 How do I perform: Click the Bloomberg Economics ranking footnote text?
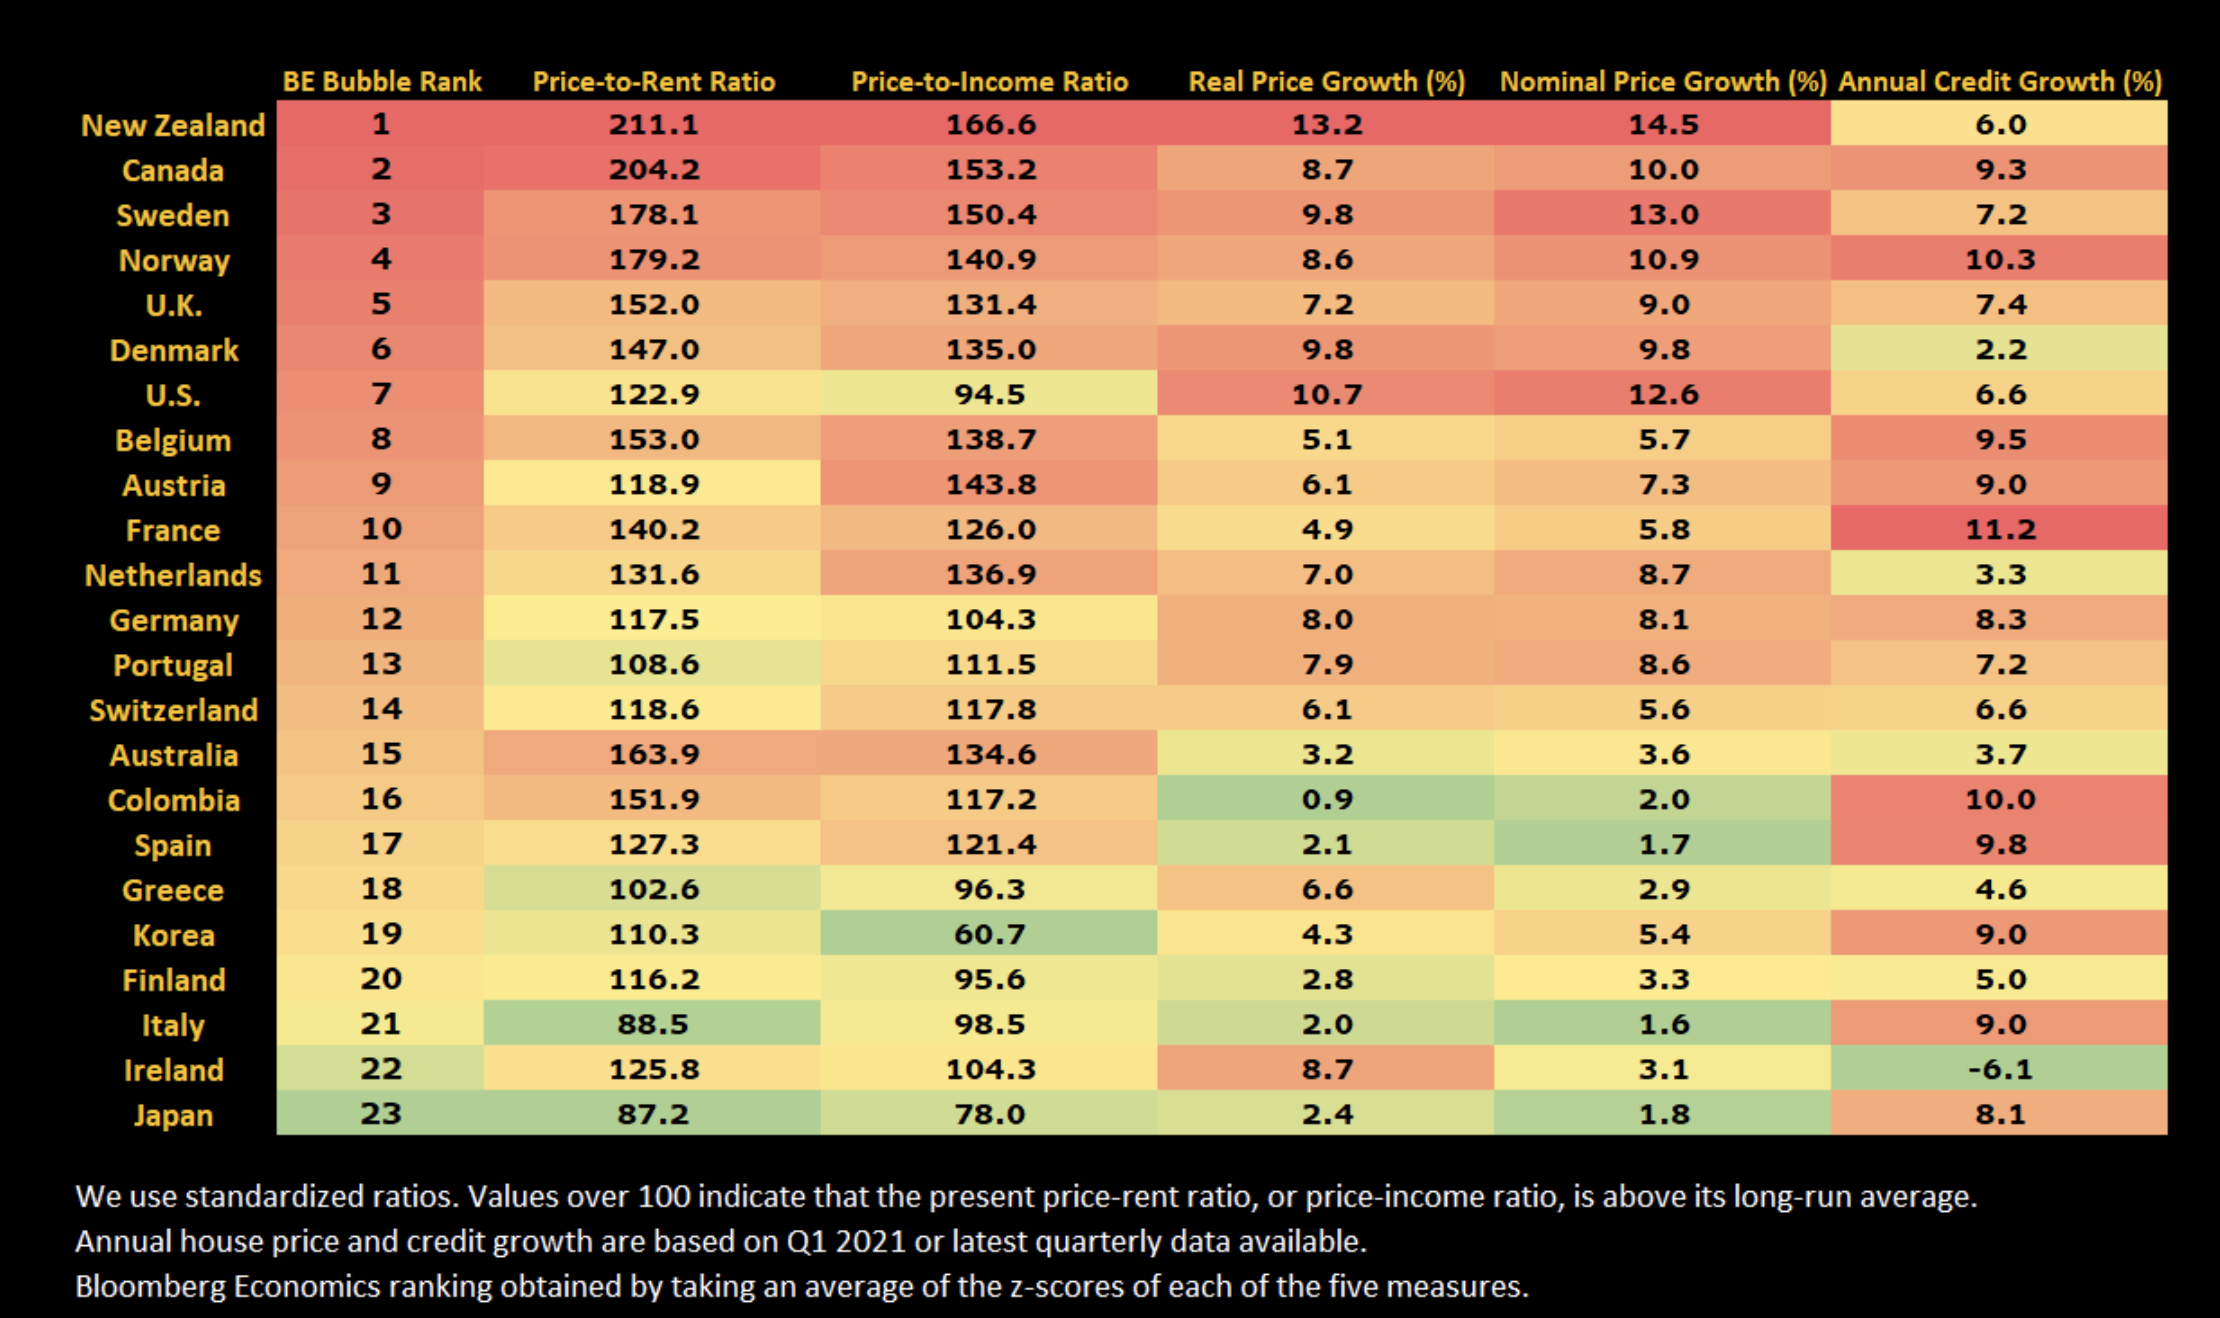tap(801, 1286)
